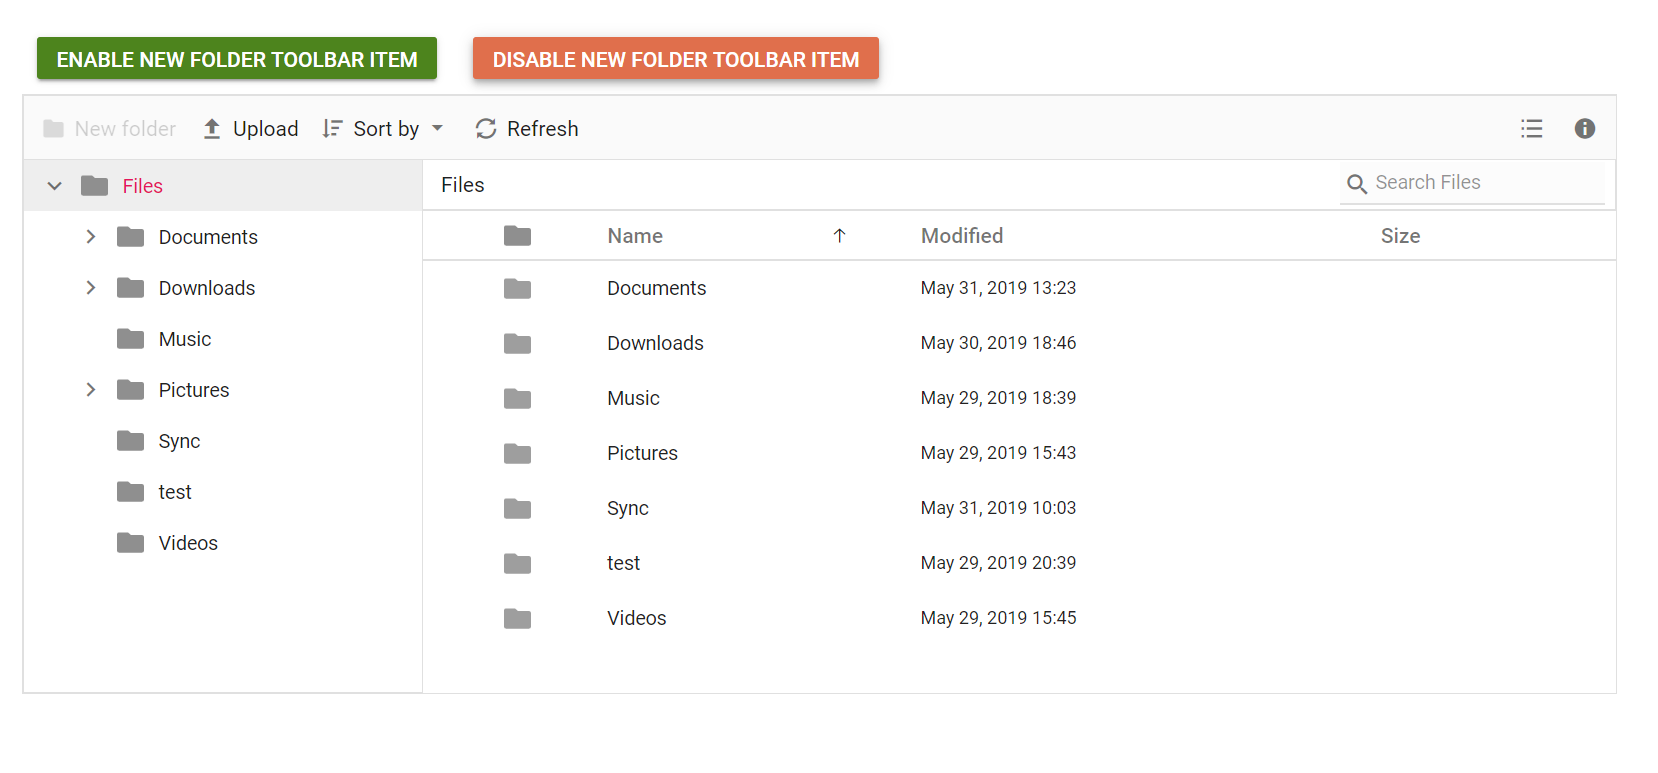Image resolution: width=1658 pixels, height=773 pixels.
Task: Click the New folder toolbar item
Action: (x=110, y=129)
